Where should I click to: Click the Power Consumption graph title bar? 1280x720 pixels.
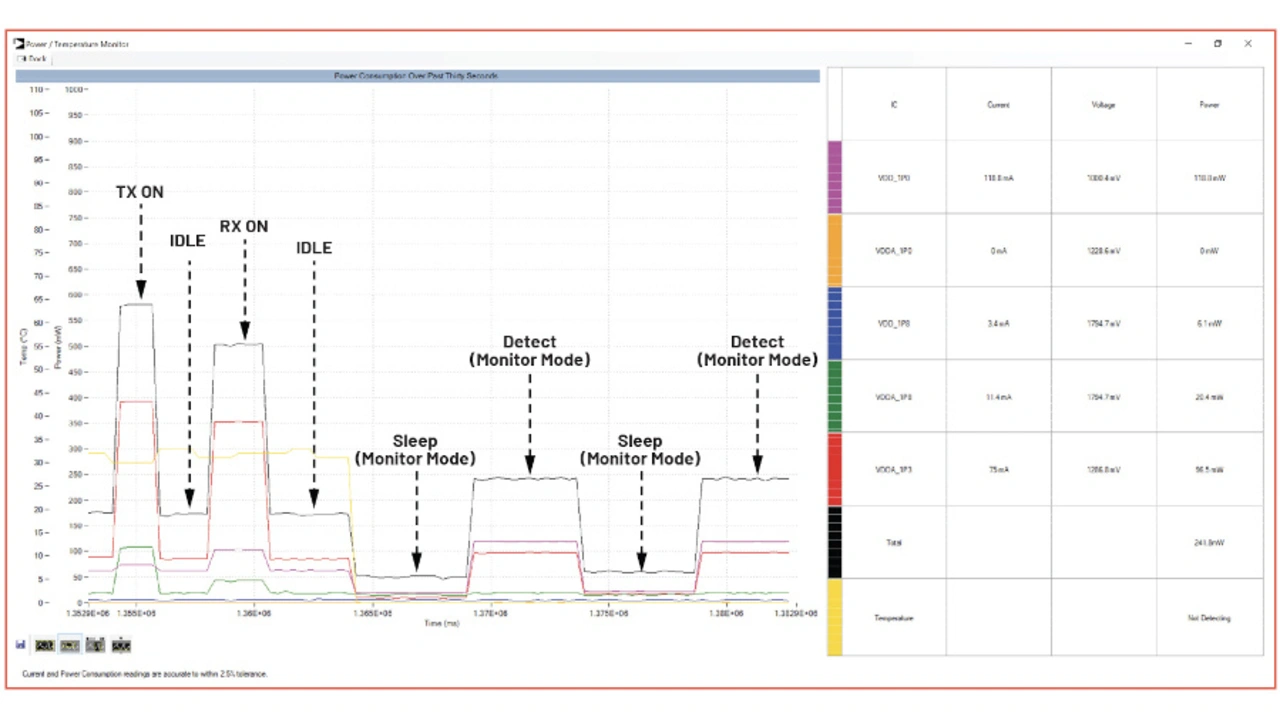(417, 76)
